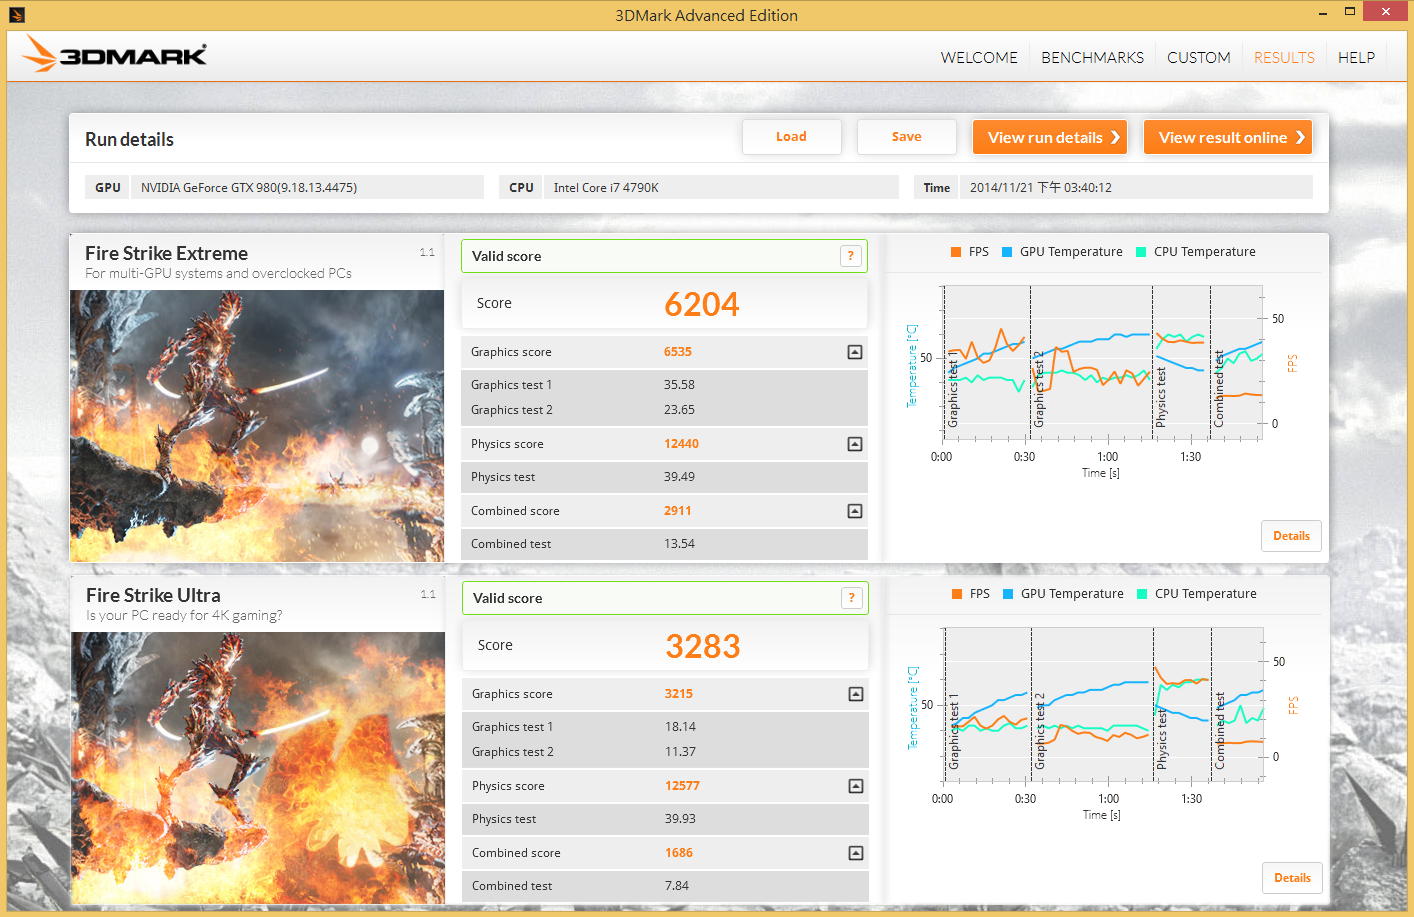Collapse Graphics score 6535 section
1414x917 pixels.
coord(855,352)
